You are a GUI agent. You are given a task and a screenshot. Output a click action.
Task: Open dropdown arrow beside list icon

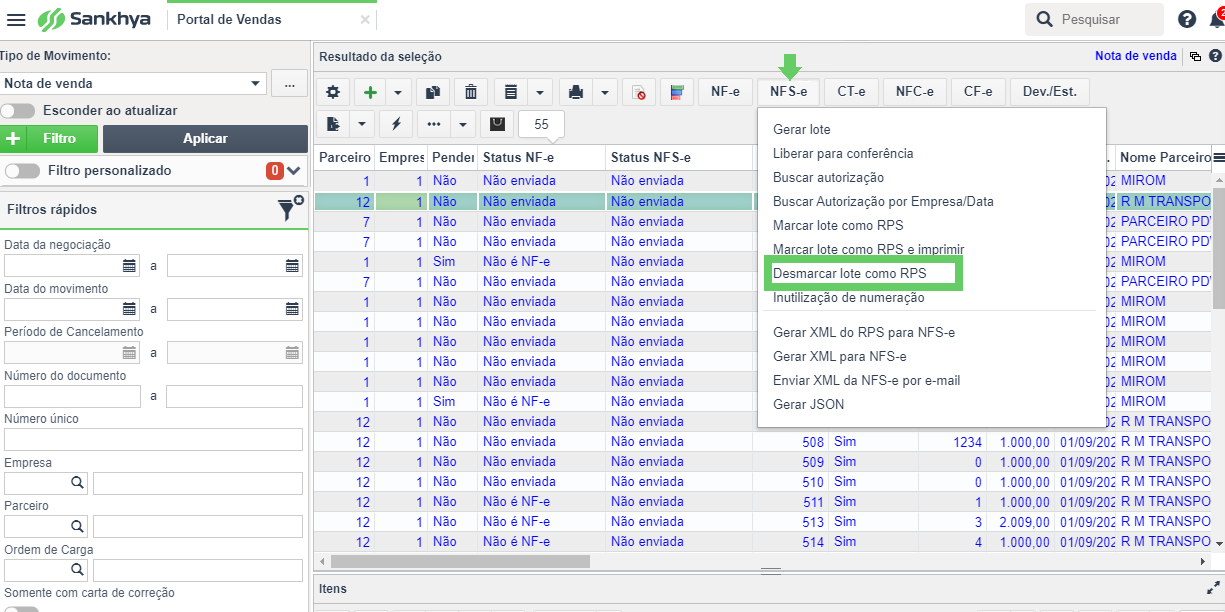(539, 92)
